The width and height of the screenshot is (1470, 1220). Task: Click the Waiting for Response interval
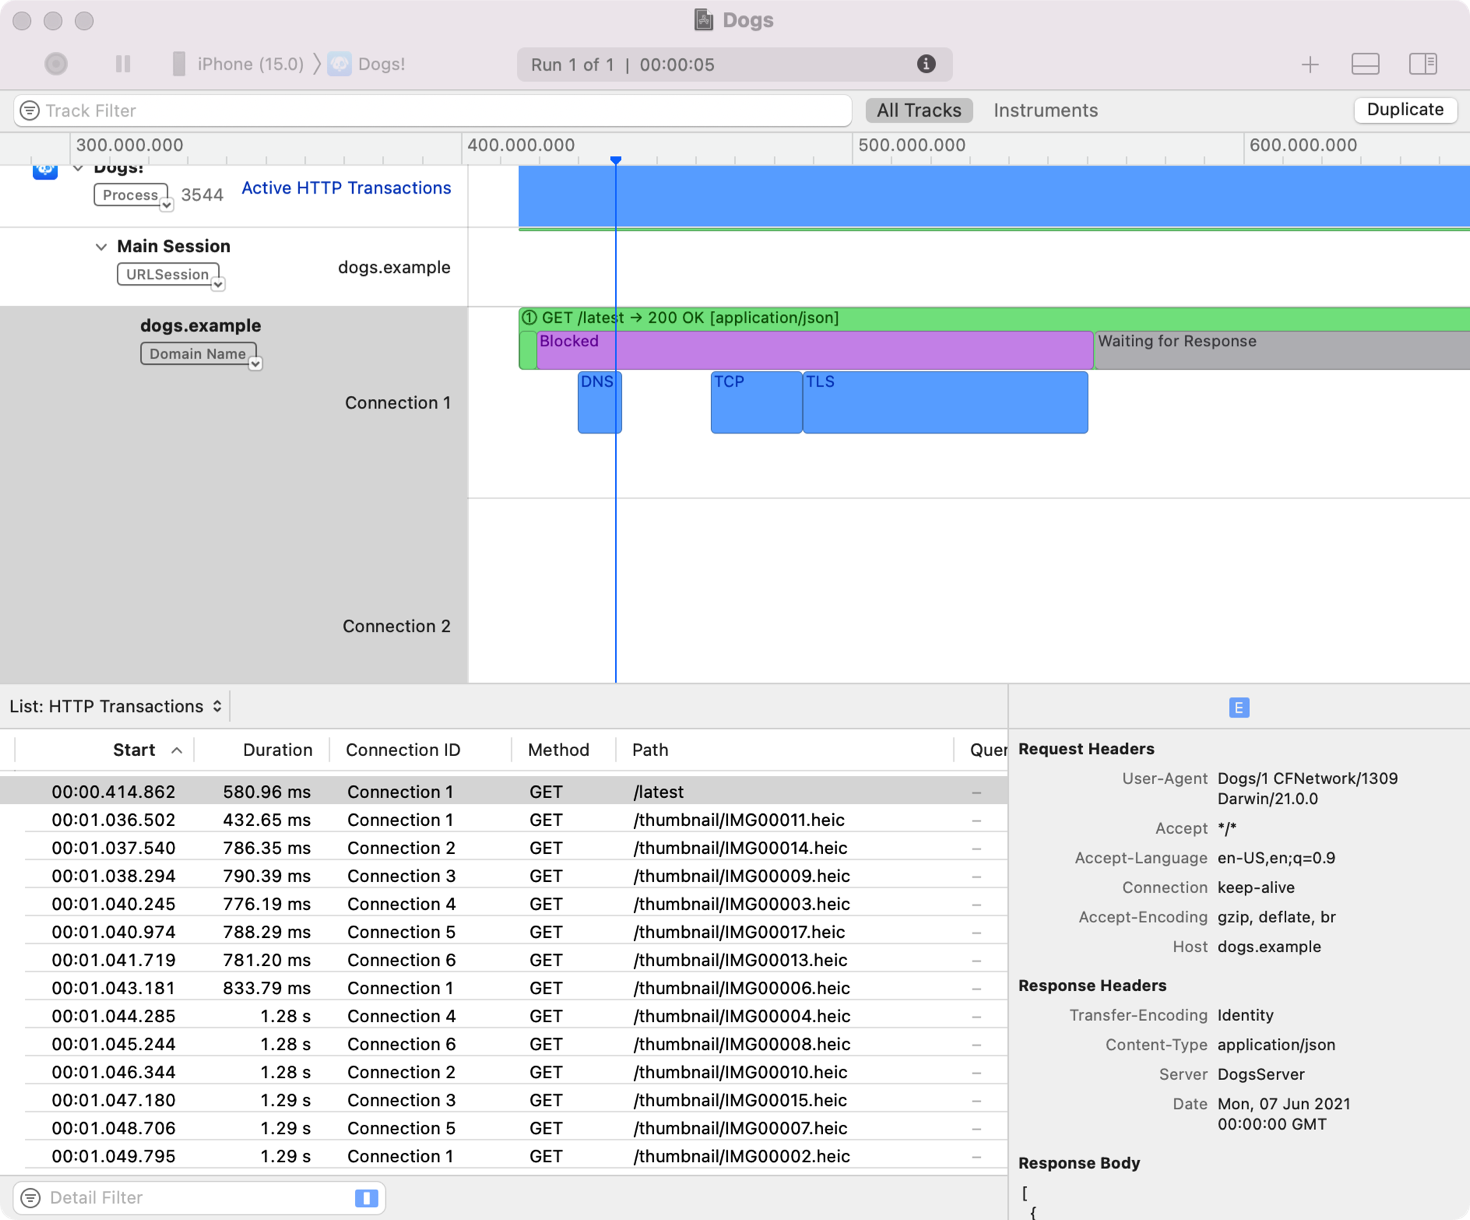click(1282, 350)
